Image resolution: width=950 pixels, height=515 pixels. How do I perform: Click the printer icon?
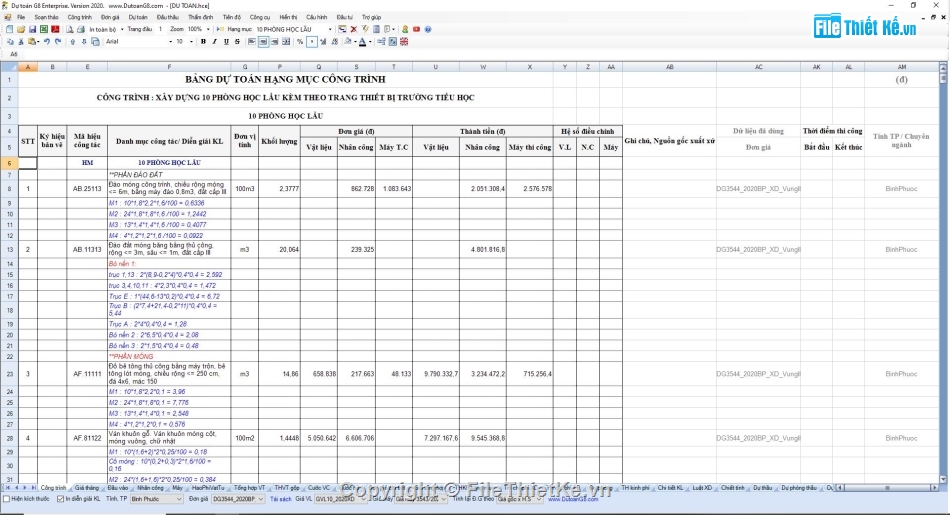[x=81, y=29]
